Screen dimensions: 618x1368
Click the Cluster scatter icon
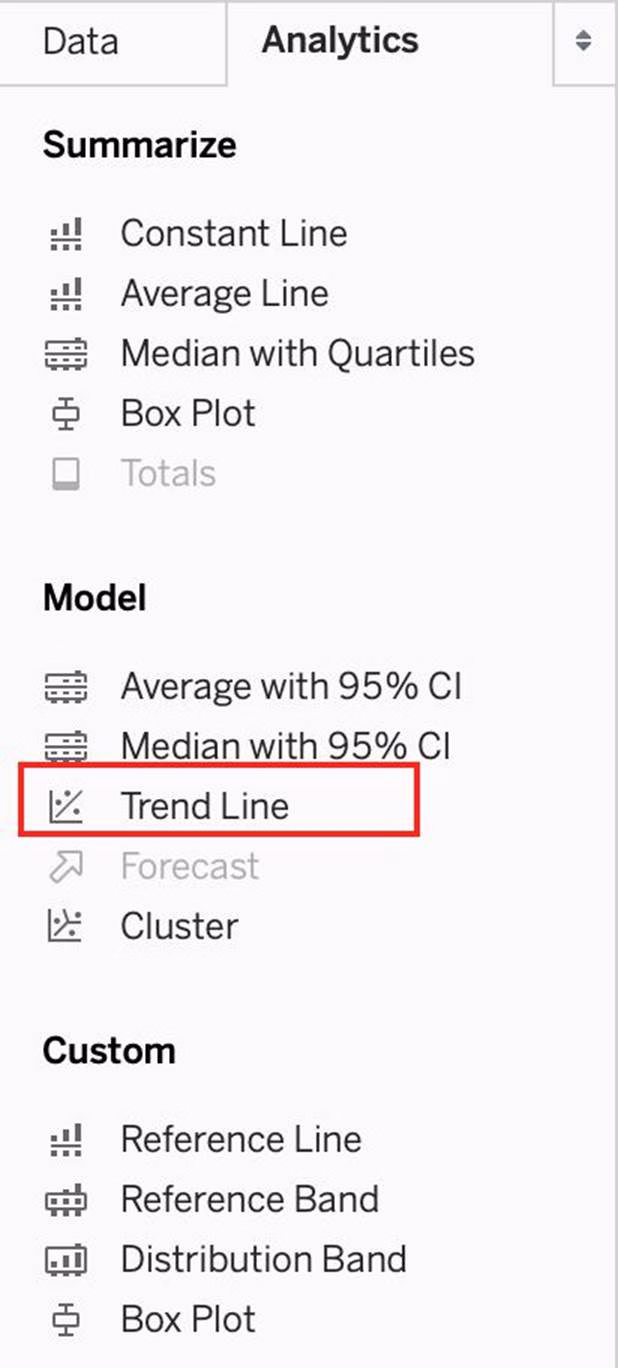(x=67, y=927)
